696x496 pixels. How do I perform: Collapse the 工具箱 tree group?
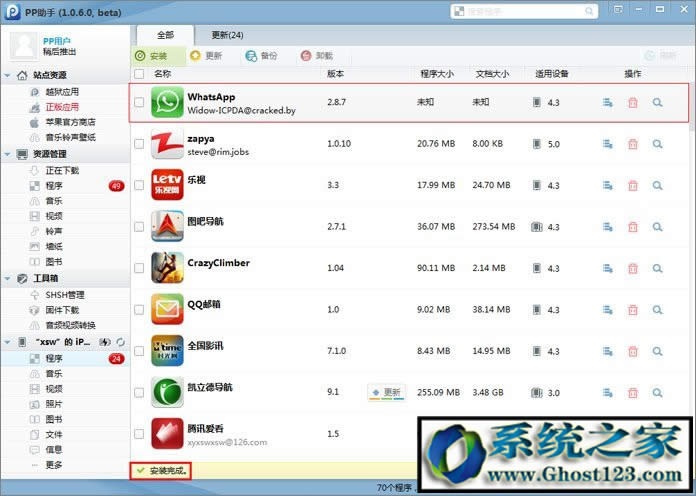pos(9,279)
